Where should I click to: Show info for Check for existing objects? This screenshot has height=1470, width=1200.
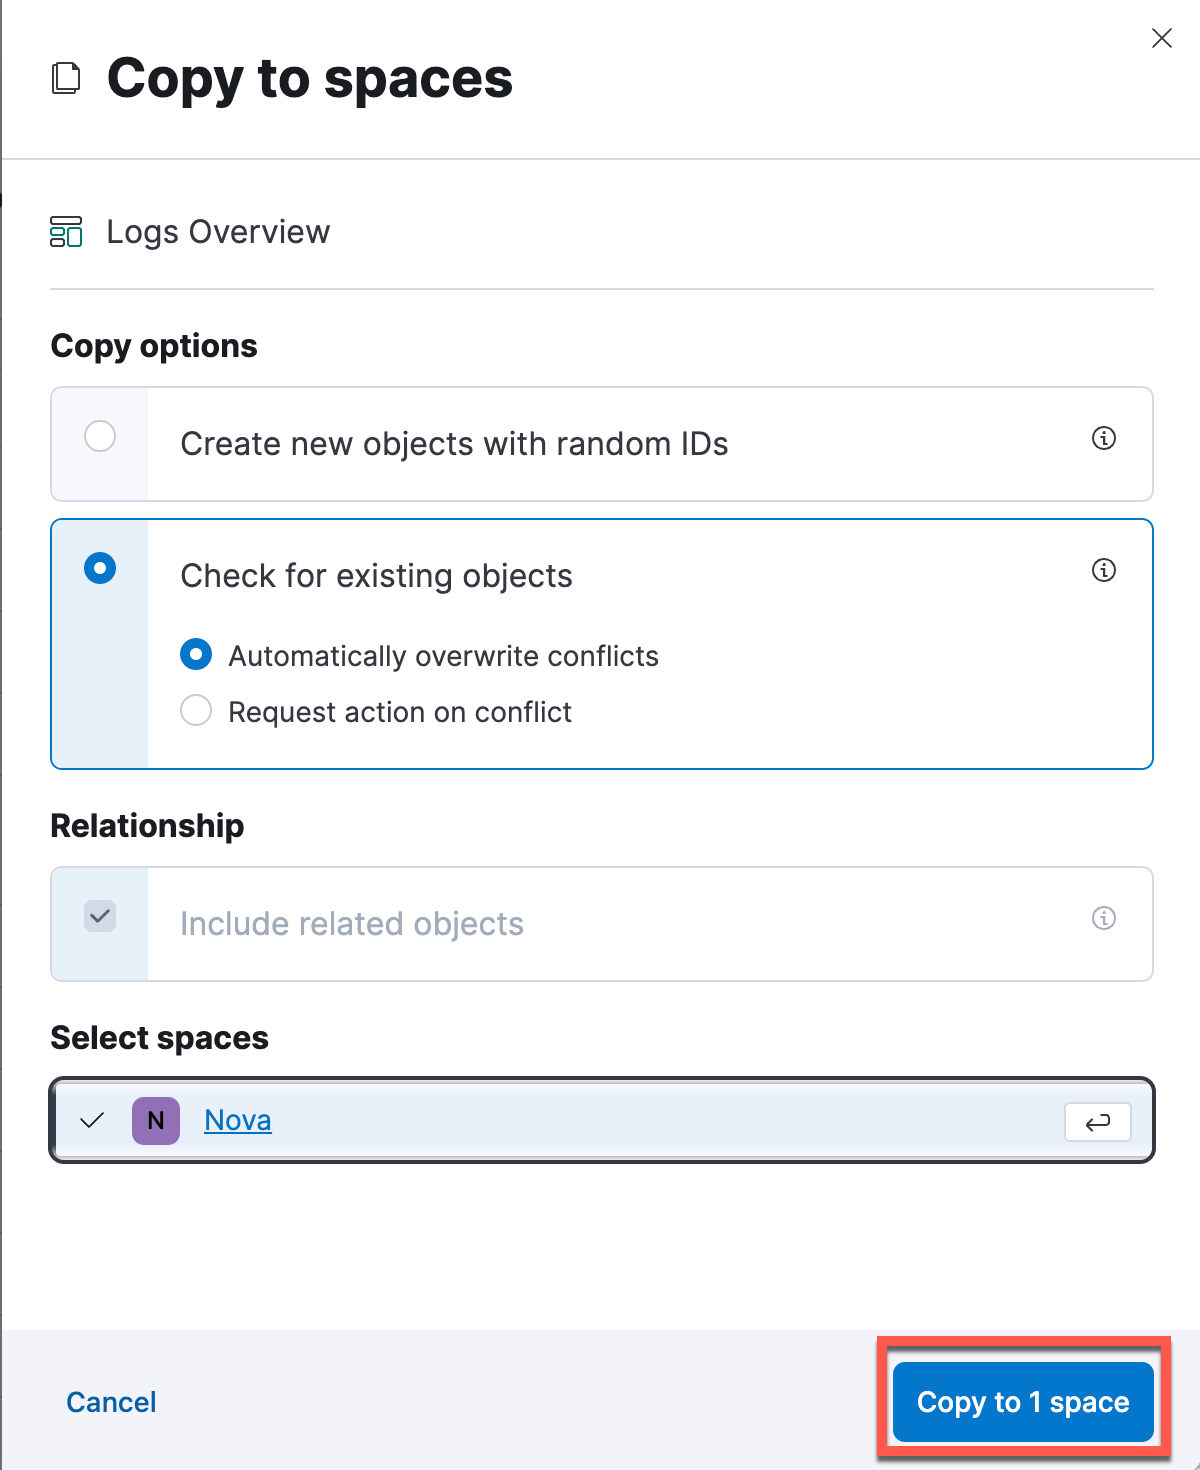[1104, 570]
